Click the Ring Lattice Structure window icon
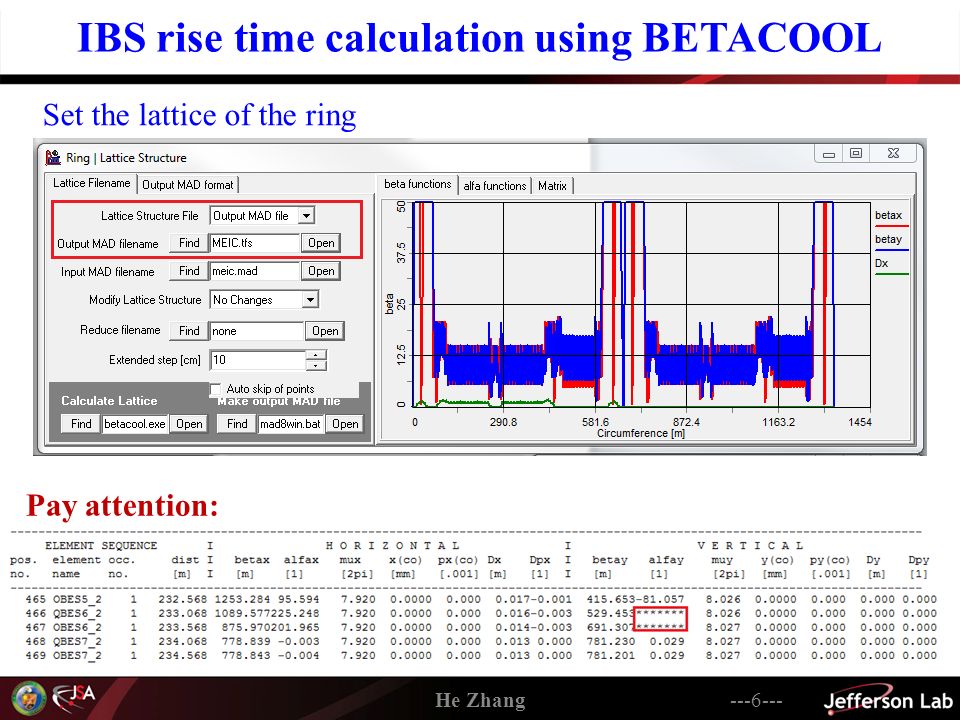This screenshot has width=960, height=720. [x=53, y=157]
